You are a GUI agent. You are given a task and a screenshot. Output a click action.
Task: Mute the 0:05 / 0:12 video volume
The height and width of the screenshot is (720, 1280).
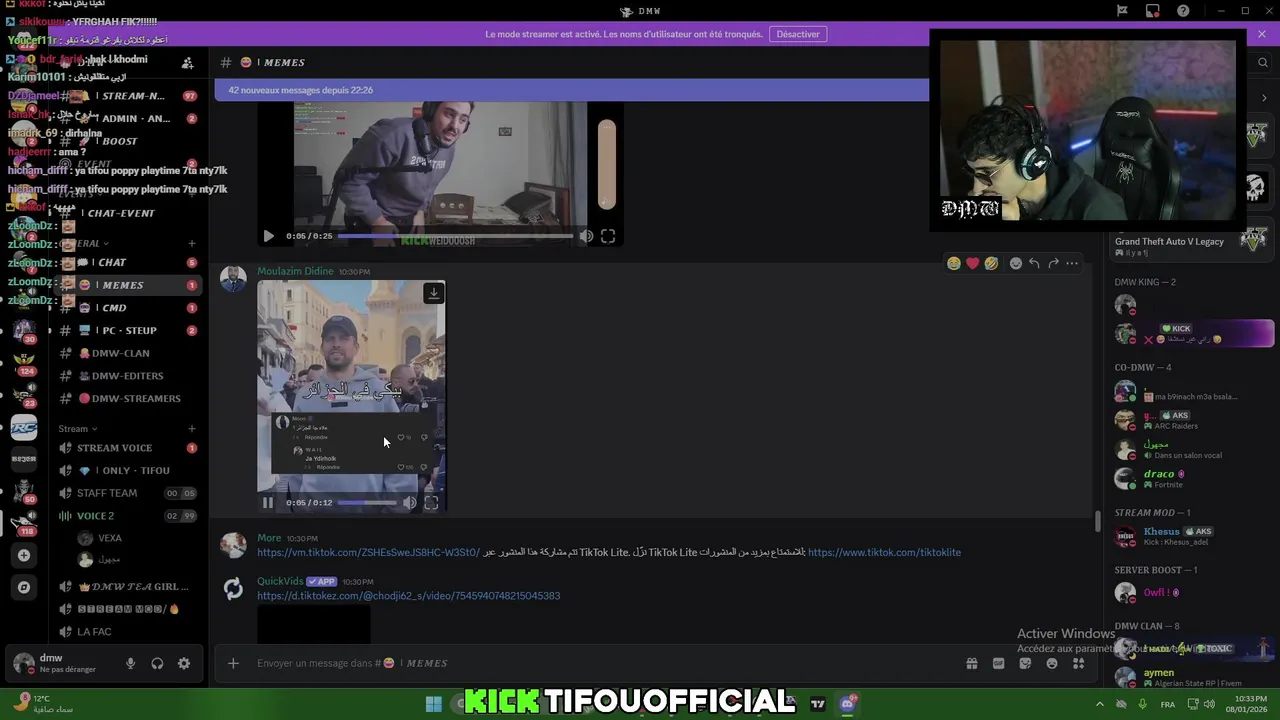tap(410, 503)
